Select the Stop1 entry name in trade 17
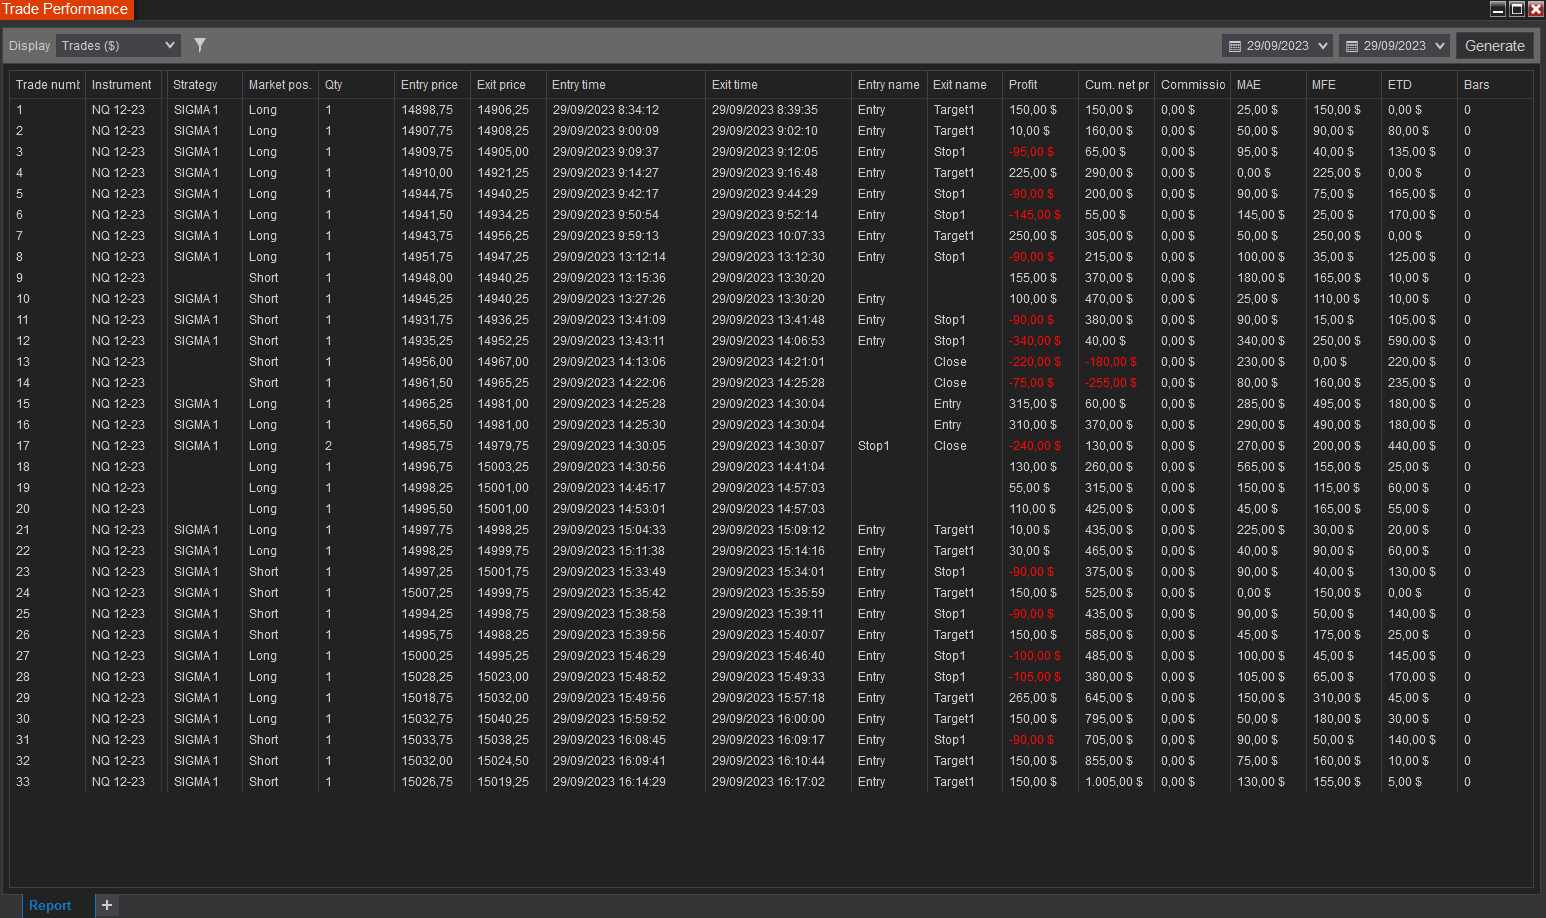1546x918 pixels. click(x=874, y=446)
